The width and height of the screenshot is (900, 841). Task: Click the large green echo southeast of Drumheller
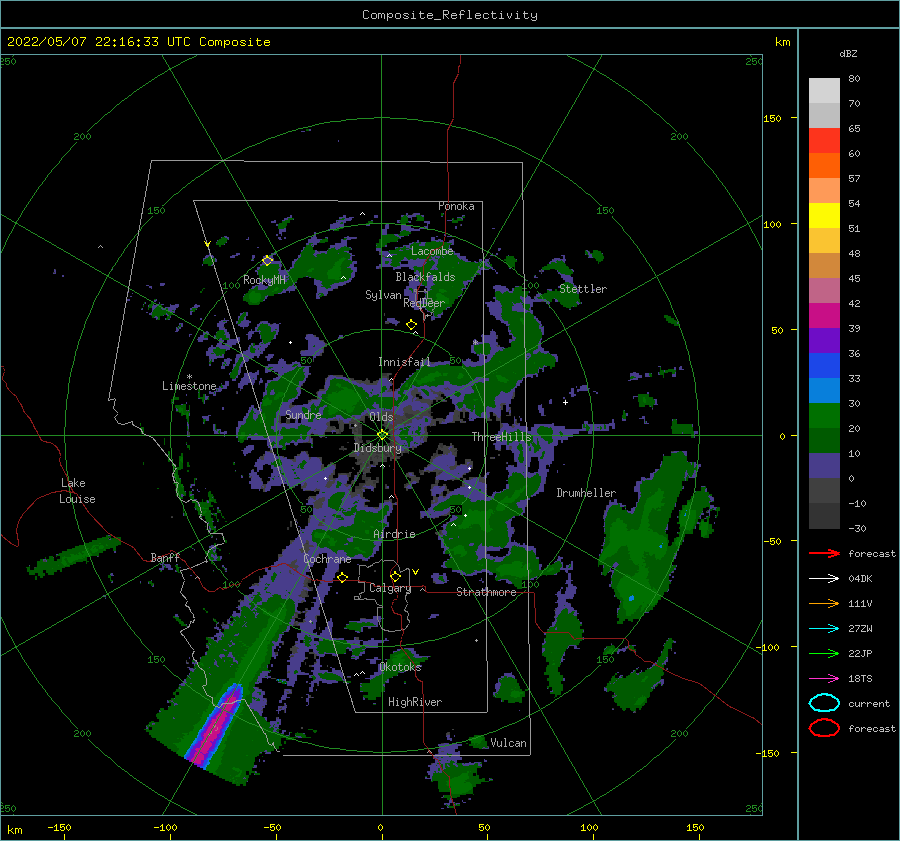coord(649,537)
